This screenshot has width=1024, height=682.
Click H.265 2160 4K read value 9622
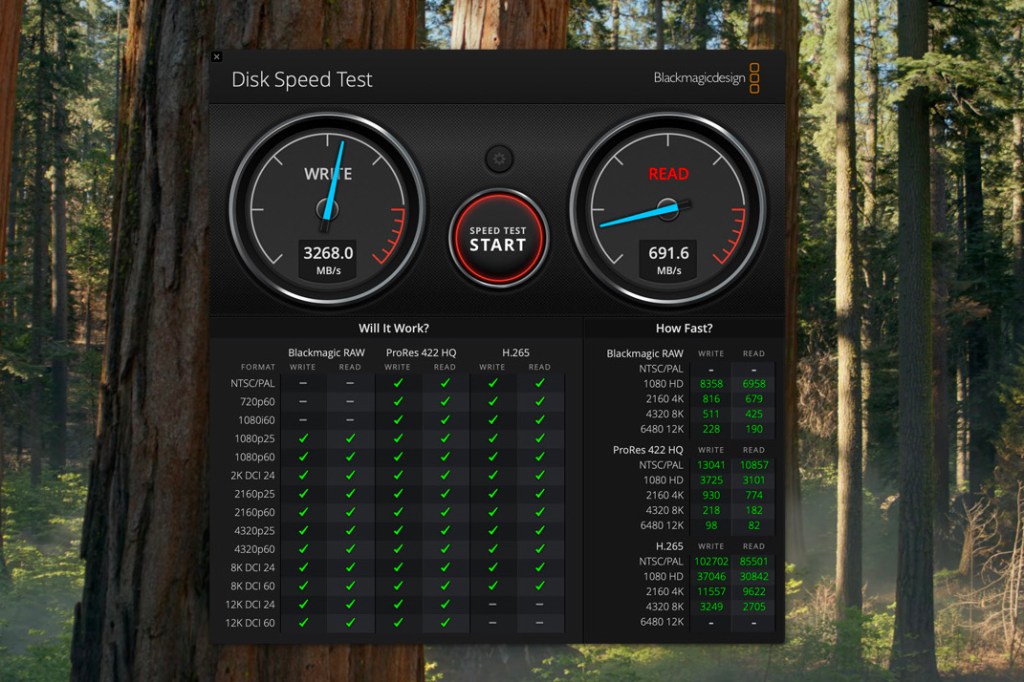pyautogui.click(x=754, y=592)
